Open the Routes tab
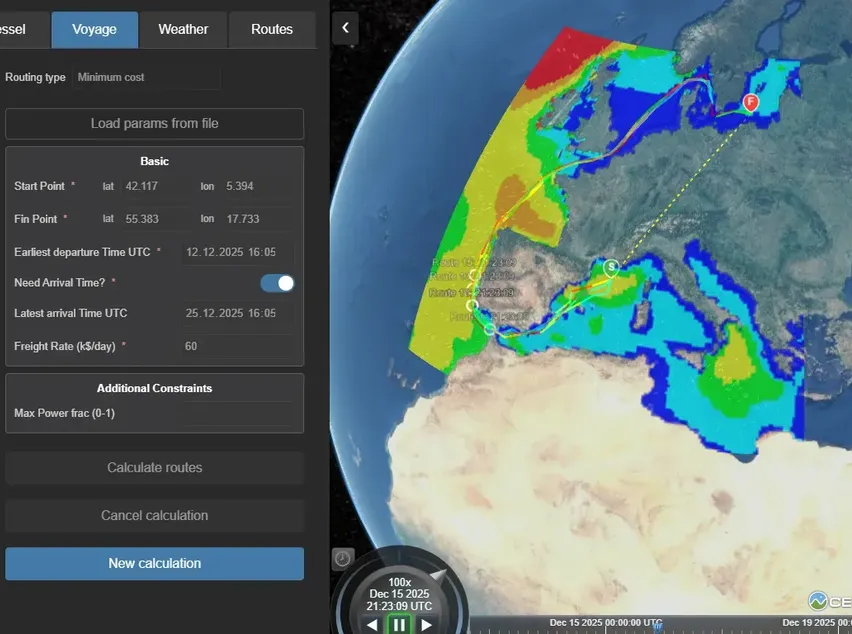 (272, 29)
